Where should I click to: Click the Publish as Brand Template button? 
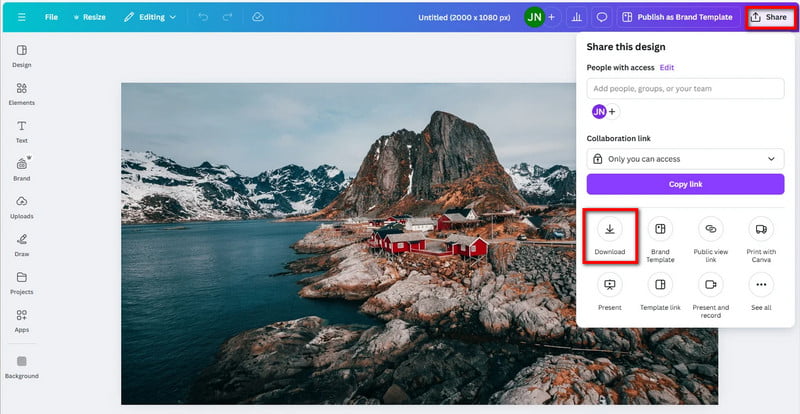679,17
